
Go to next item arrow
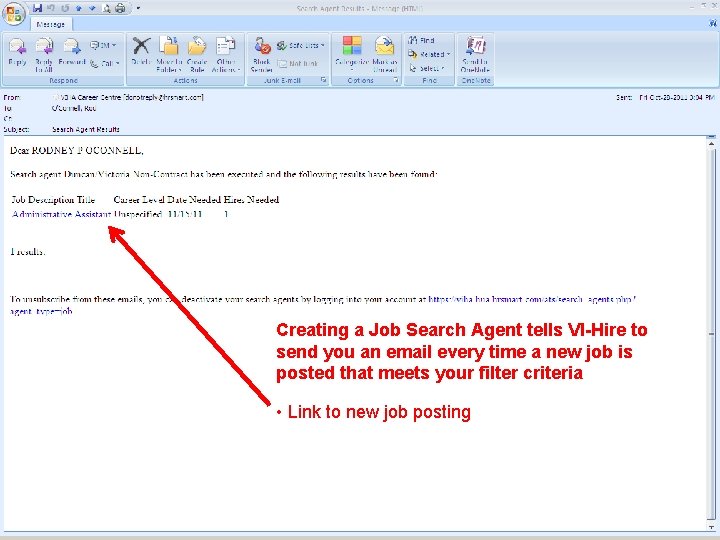click(92, 8)
